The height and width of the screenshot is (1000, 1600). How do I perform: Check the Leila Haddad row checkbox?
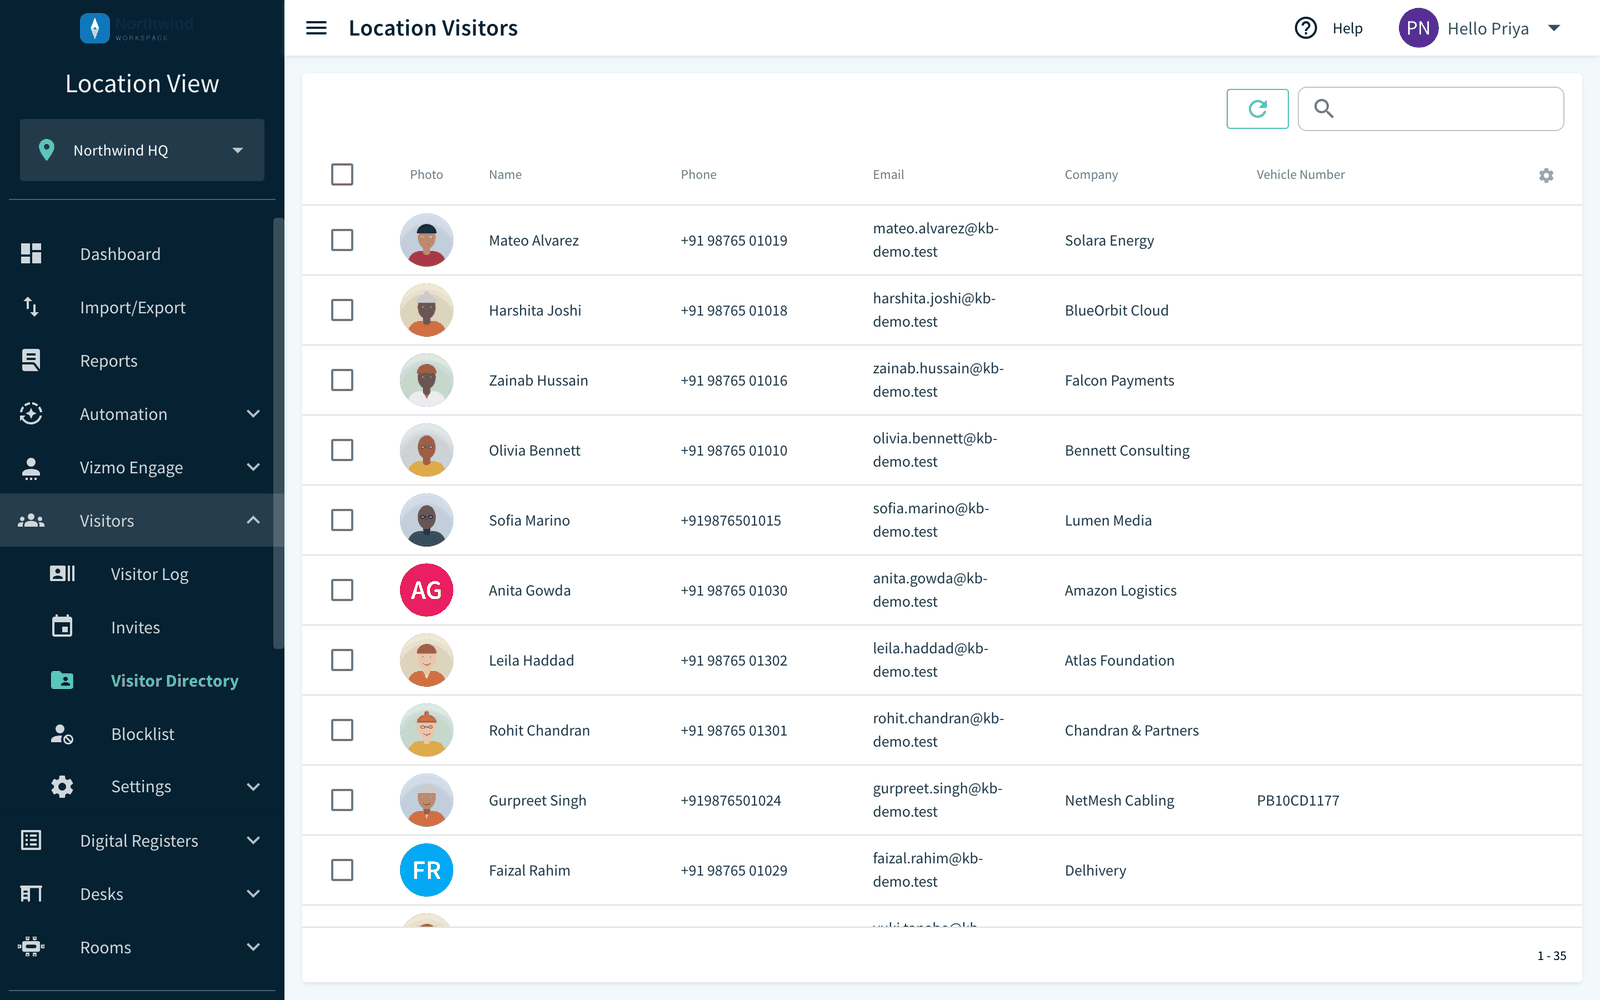(342, 660)
